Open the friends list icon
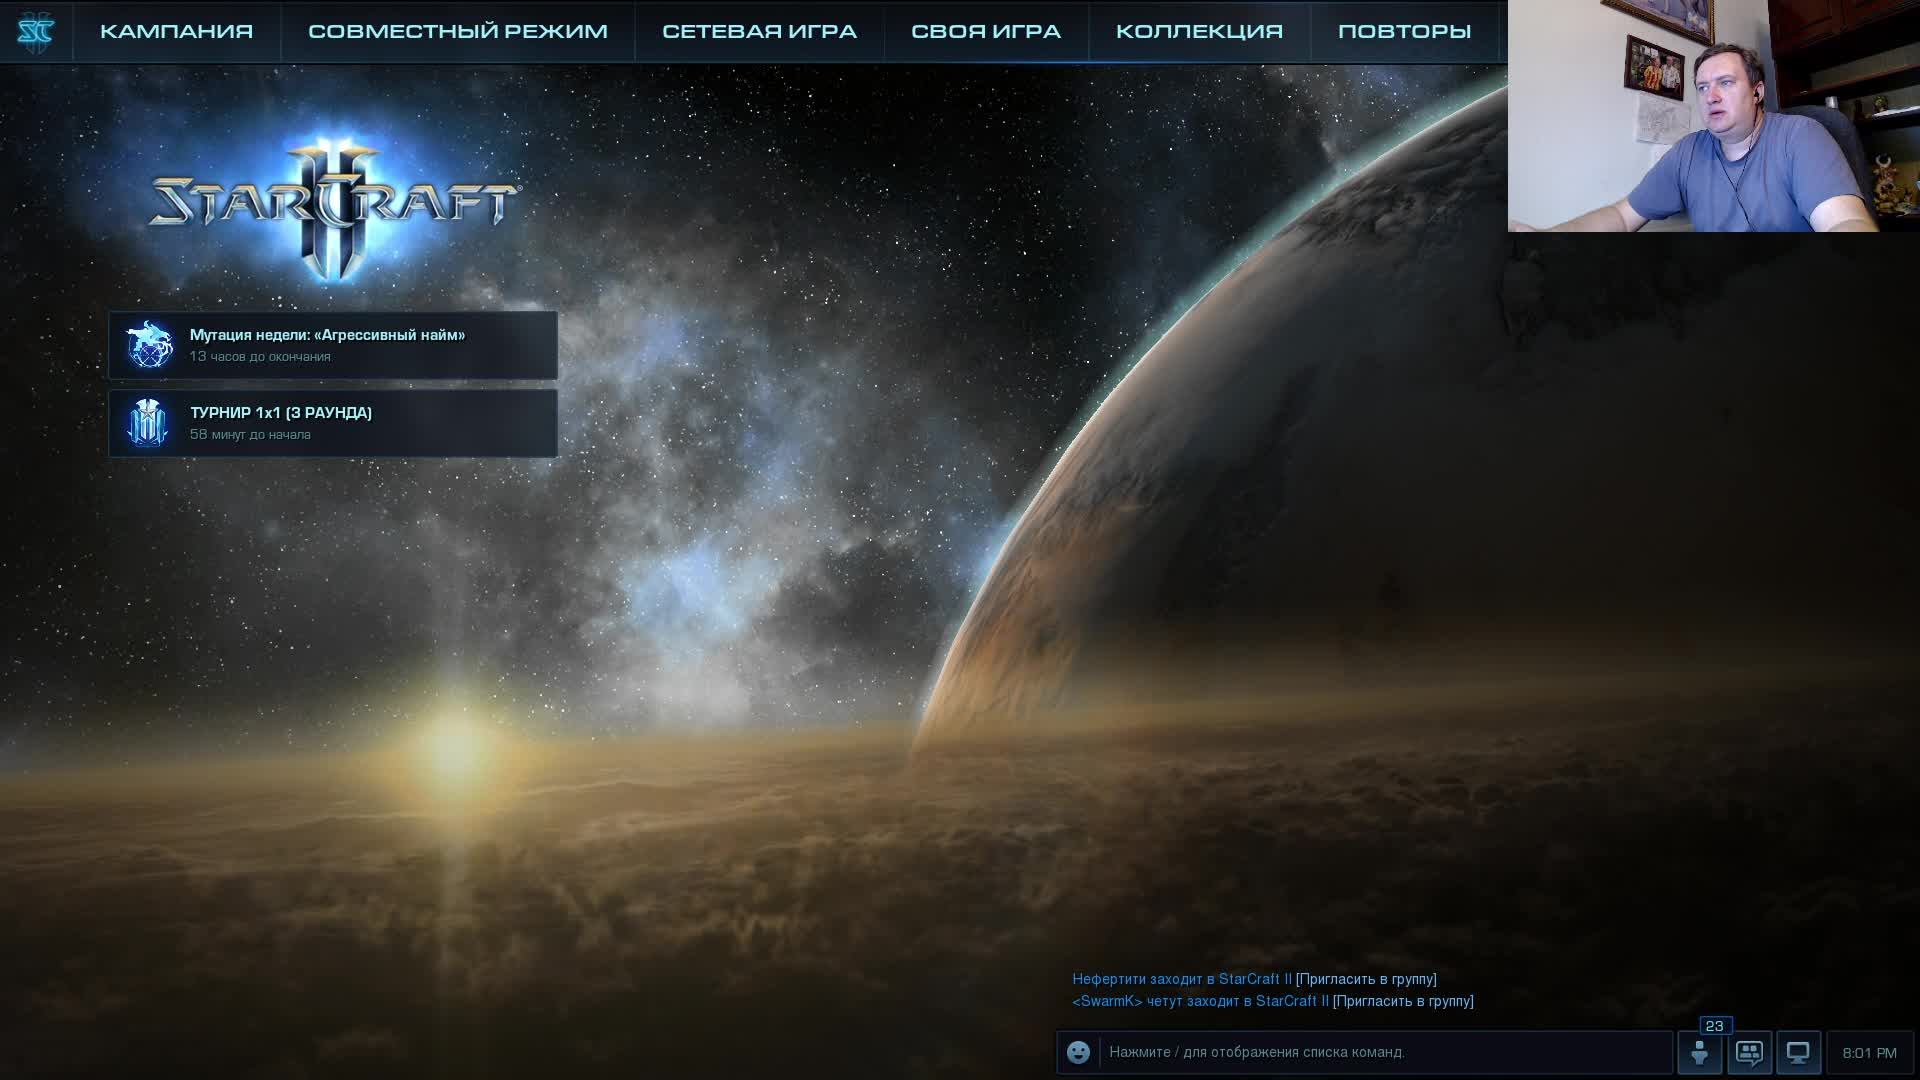 tap(1699, 1053)
